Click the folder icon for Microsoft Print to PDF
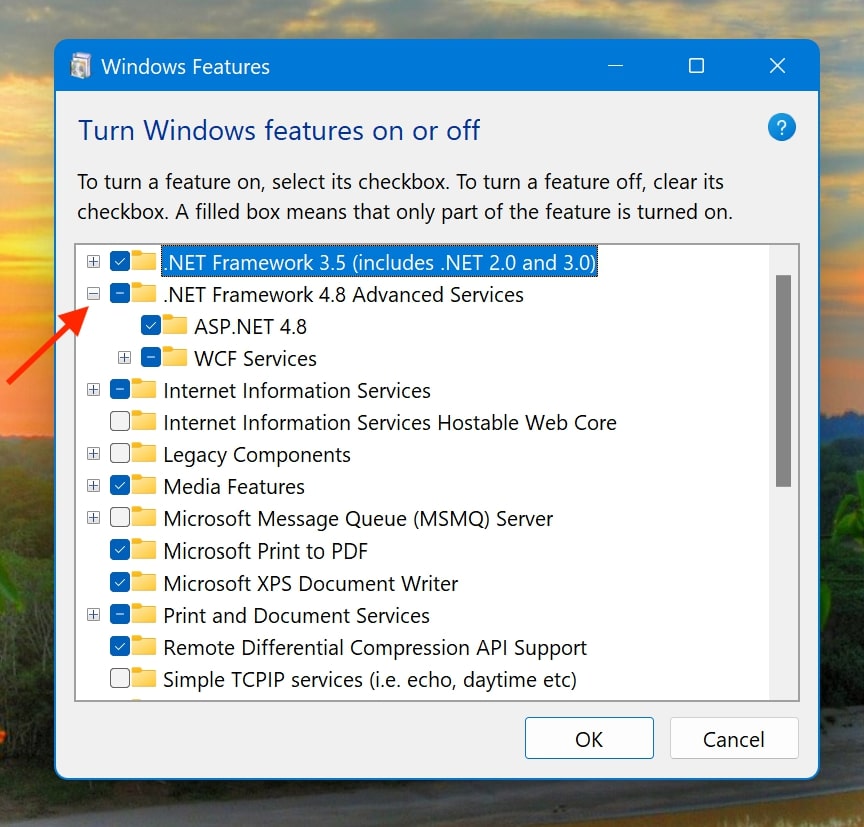Viewport: 864px width, 827px height. coord(143,550)
